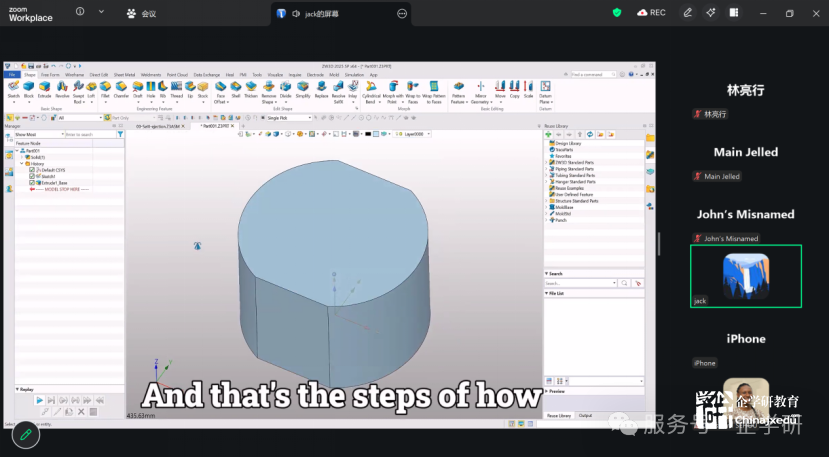Collapse the History tree node
The height and width of the screenshot is (457, 829).
(22, 164)
